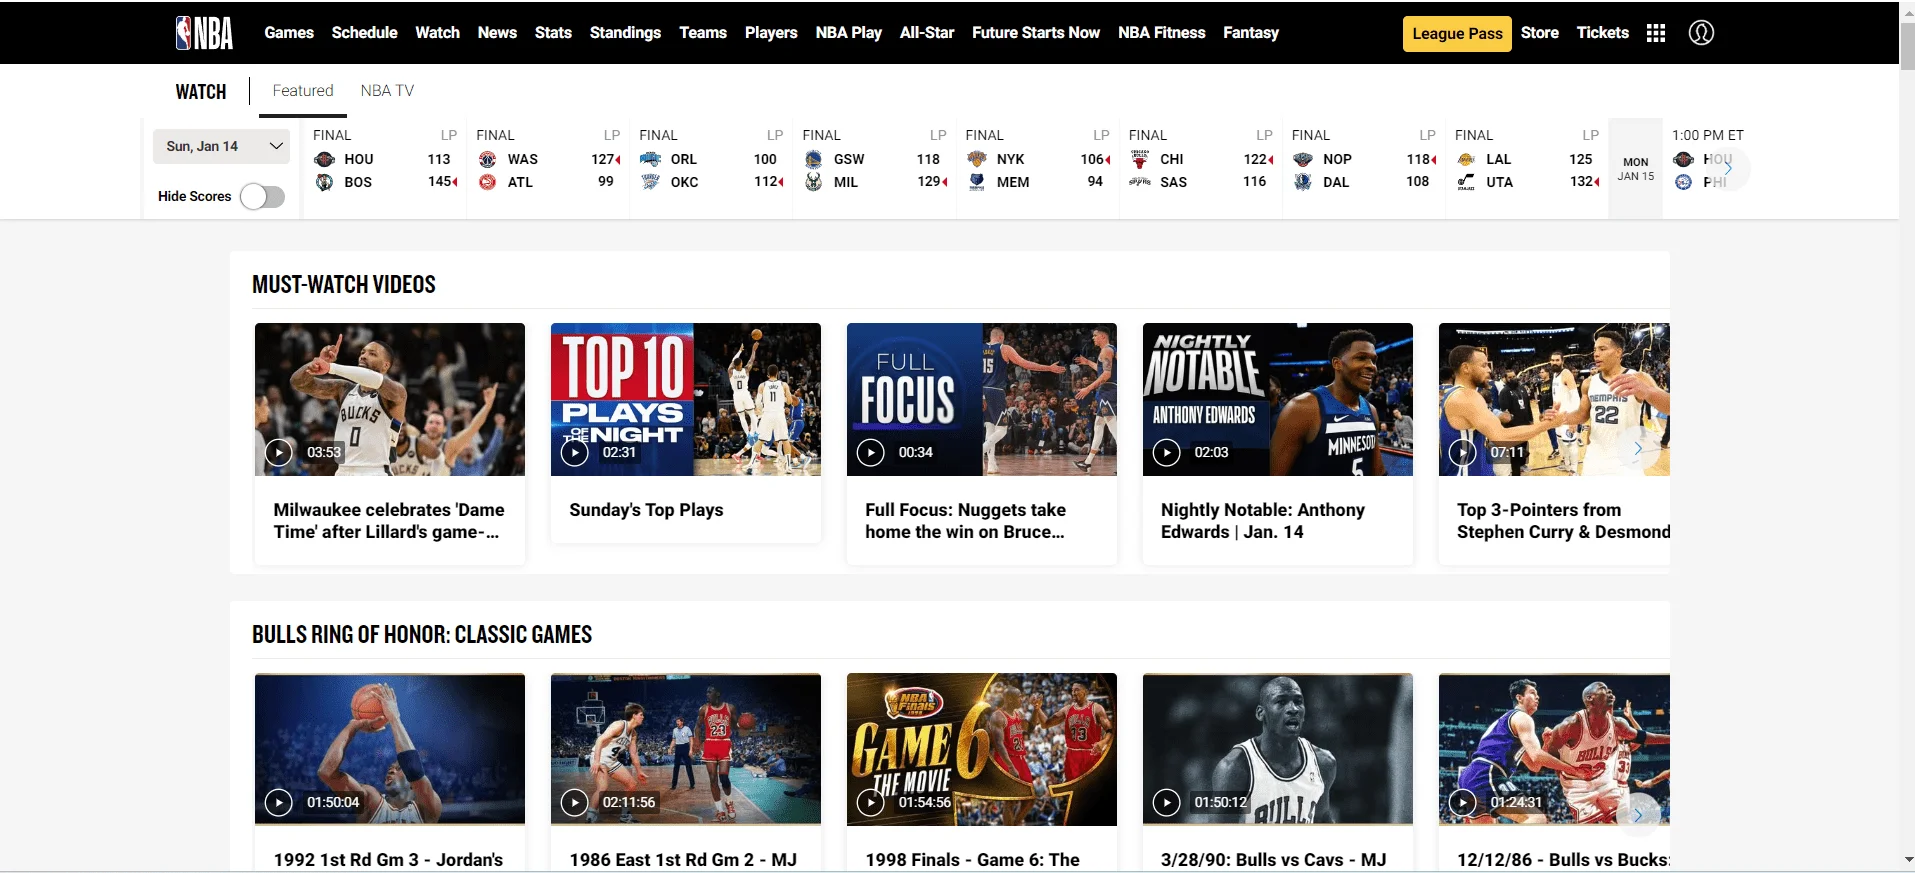Screen dimensions: 1915x873
Task: Play the 1986 East 1st Rd Gm 2 video
Action: coord(574,802)
